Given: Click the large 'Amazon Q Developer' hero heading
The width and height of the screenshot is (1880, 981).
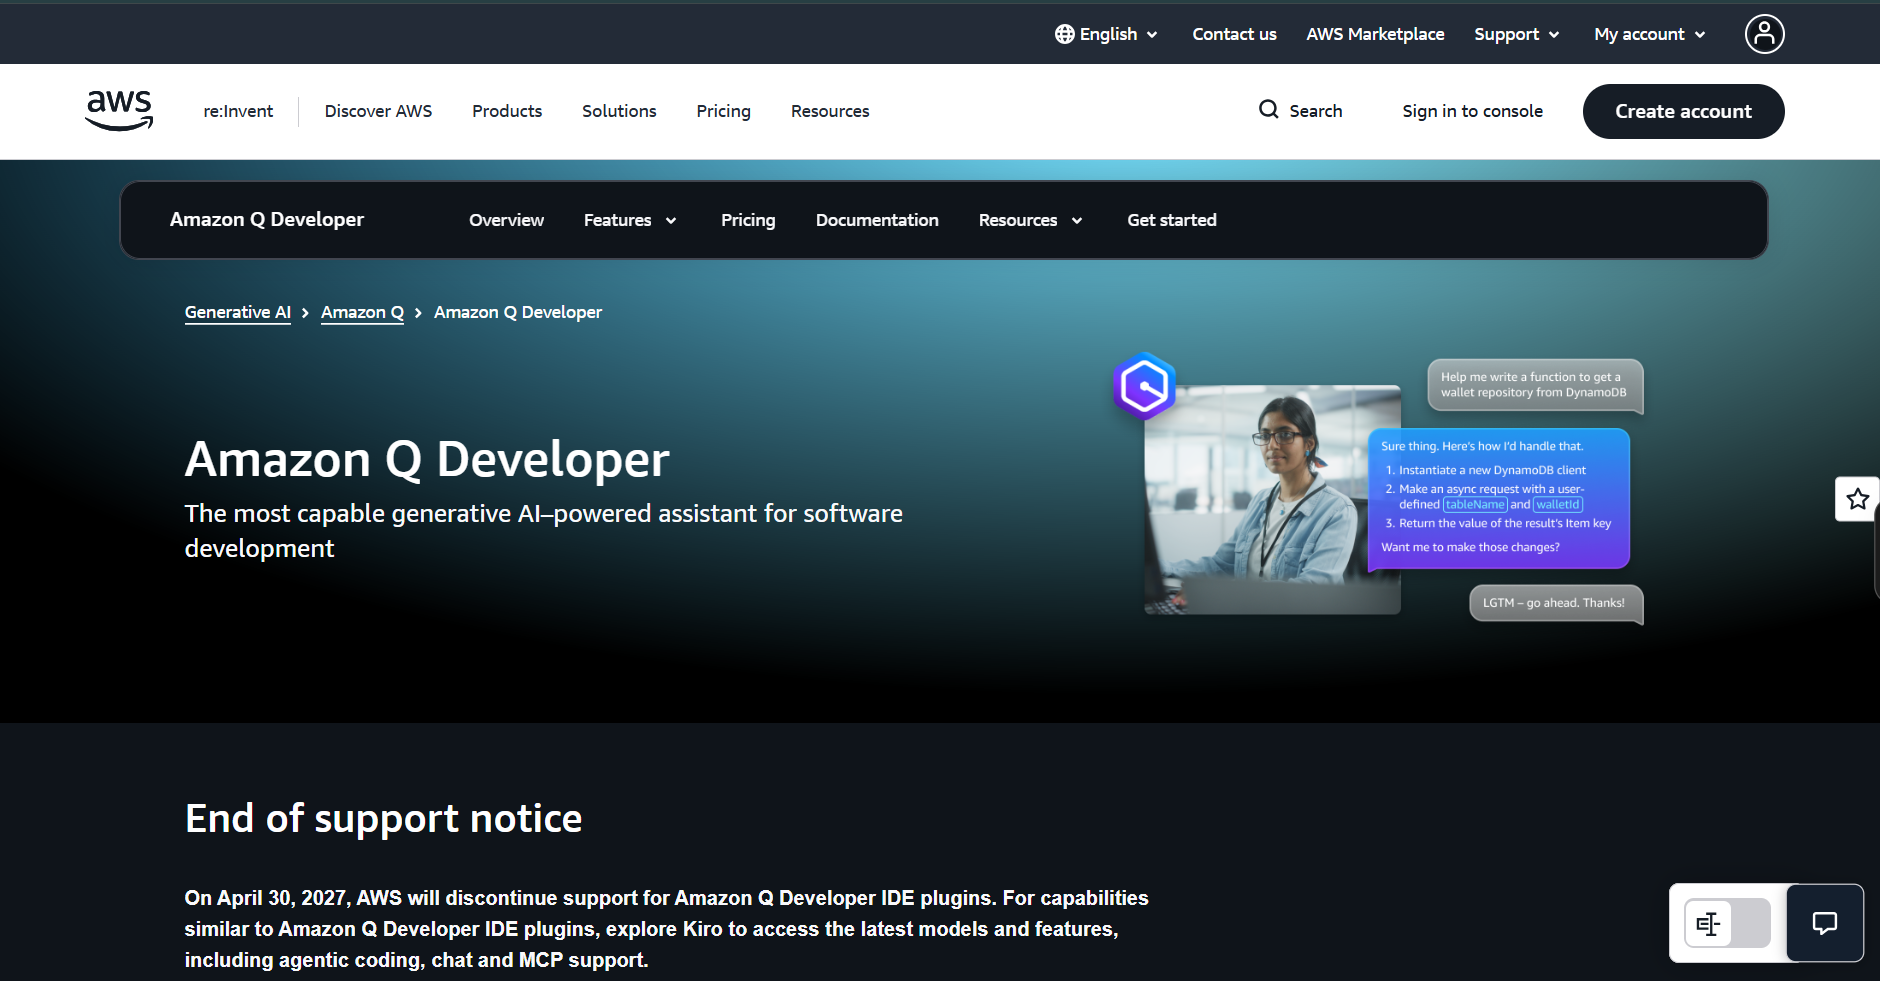Looking at the screenshot, I should [x=427, y=459].
